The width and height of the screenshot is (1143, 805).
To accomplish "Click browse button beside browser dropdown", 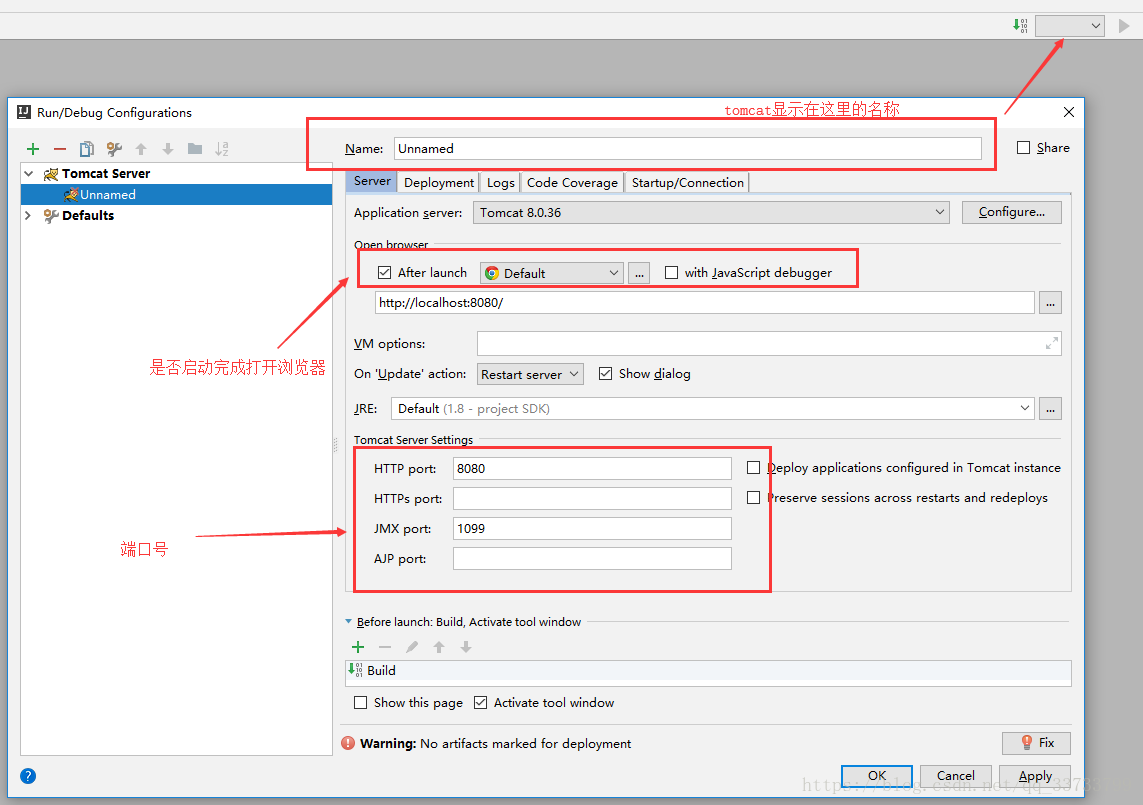I will pos(639,273).
